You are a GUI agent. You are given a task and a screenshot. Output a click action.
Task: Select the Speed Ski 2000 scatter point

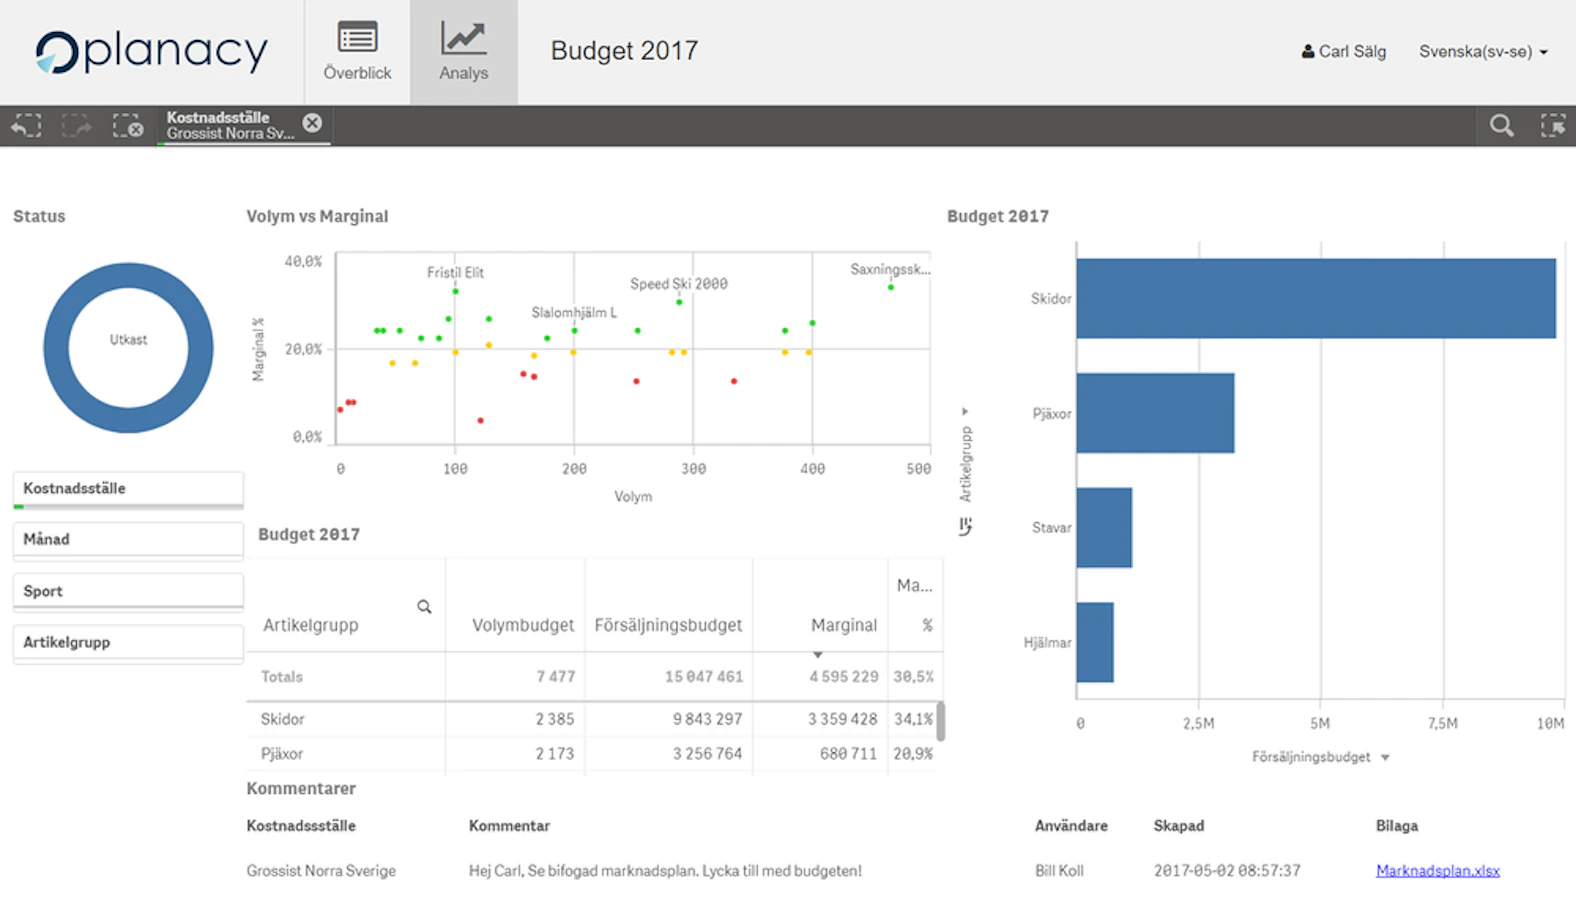click(679, 302)
